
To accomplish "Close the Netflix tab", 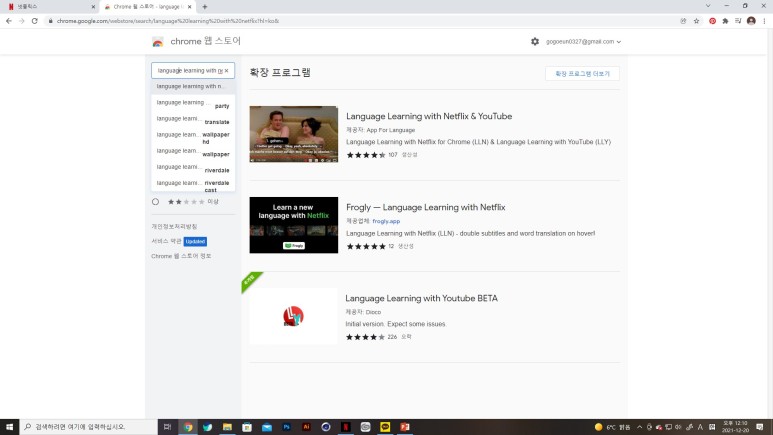I will [x=93, y=7].
